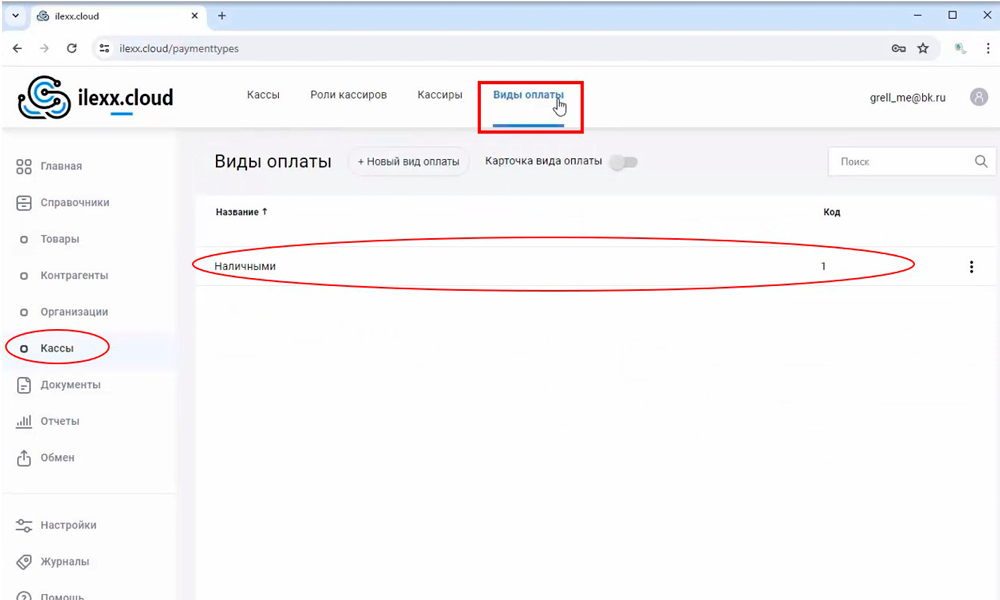Open browser tab list dropdown arrow
1000x600 pixels.
pos(15,16)
